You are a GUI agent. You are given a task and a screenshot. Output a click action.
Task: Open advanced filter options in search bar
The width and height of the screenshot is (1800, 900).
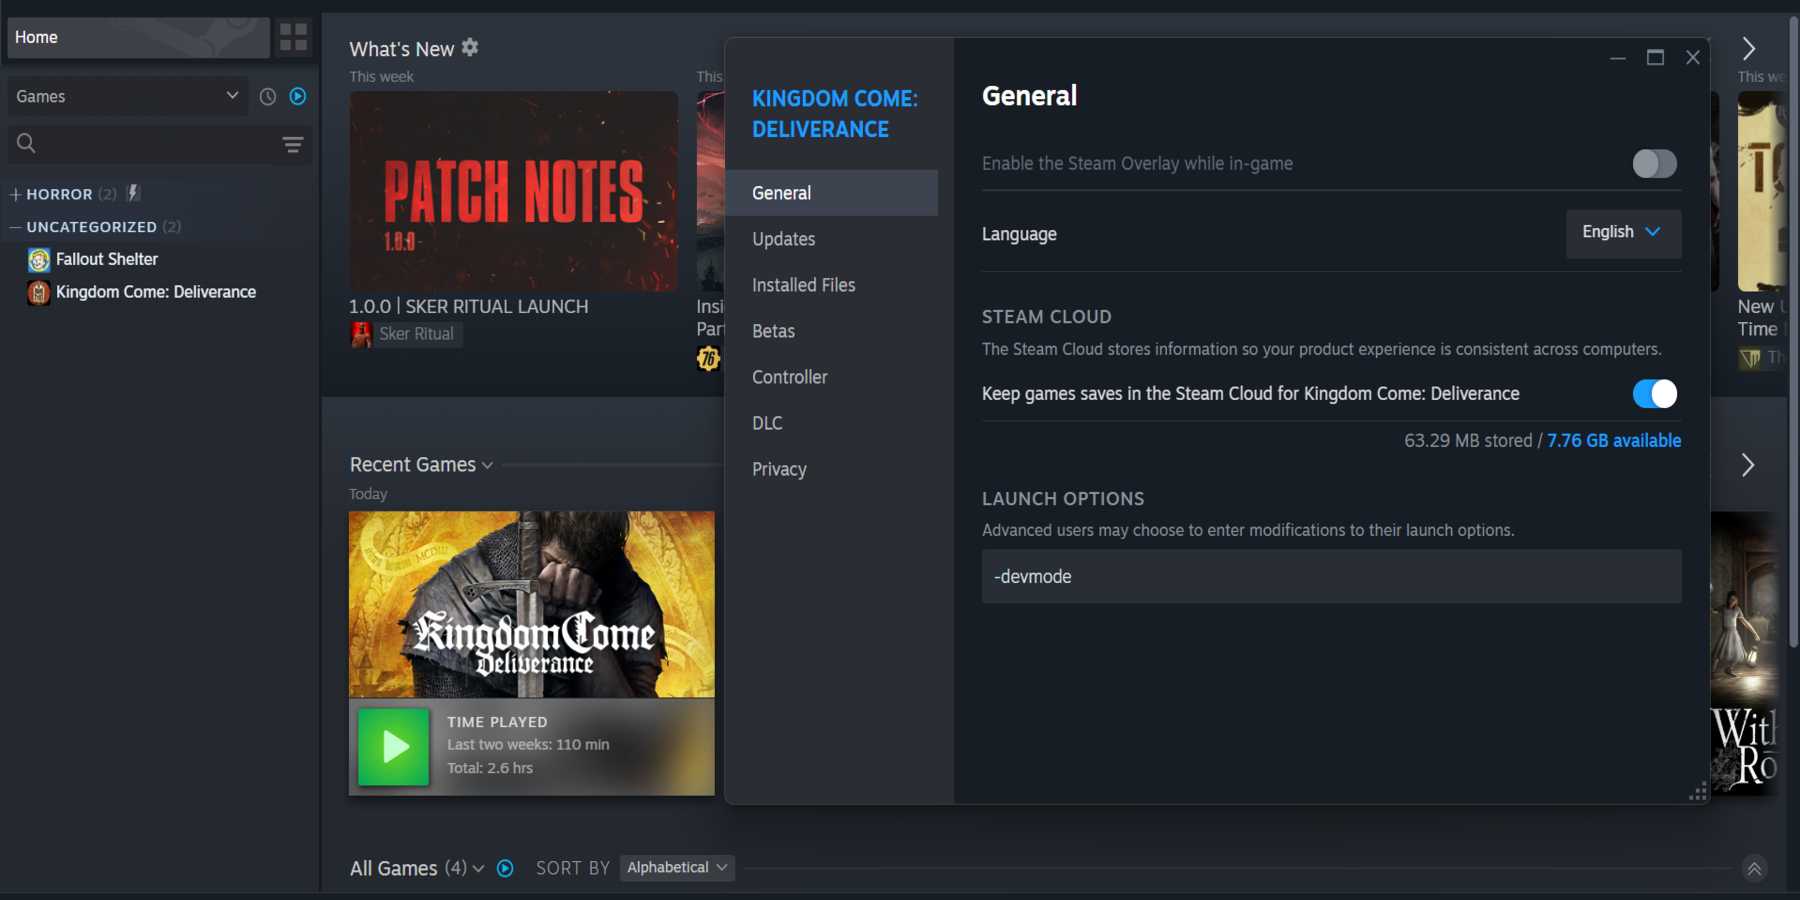coord(293,145)
